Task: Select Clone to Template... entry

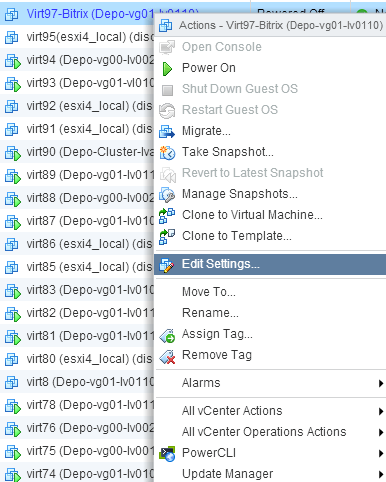Action: pyautogui.click(x=271, y=236)
